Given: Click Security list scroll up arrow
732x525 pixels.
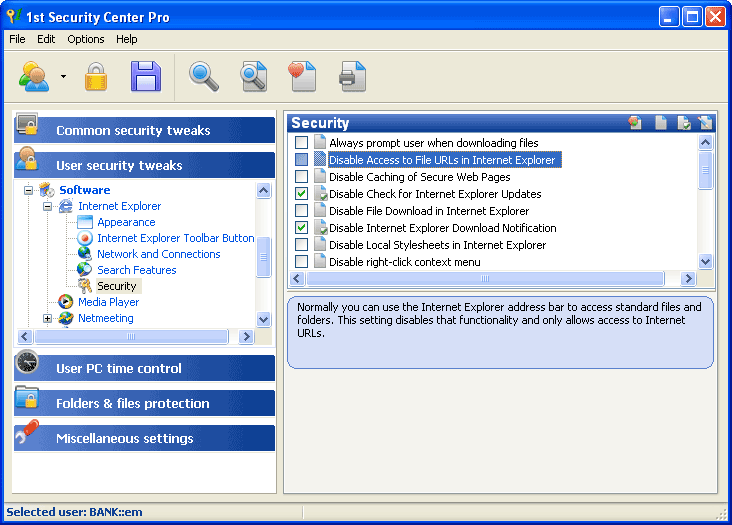Looking at the screenshot, I should (x=705, y=142).
